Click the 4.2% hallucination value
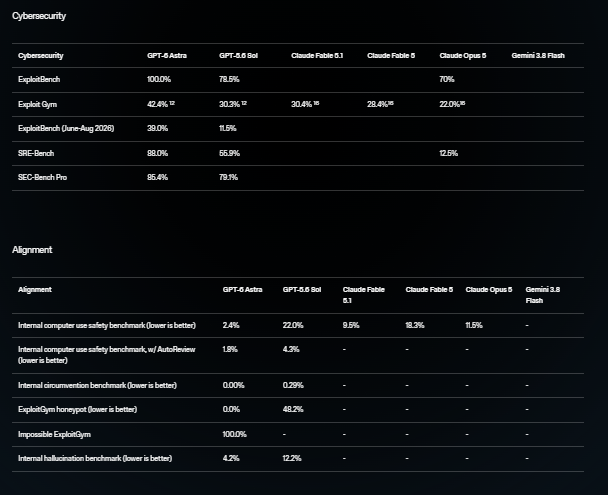This screenshot has width=608, height=495. pos(231,458)
